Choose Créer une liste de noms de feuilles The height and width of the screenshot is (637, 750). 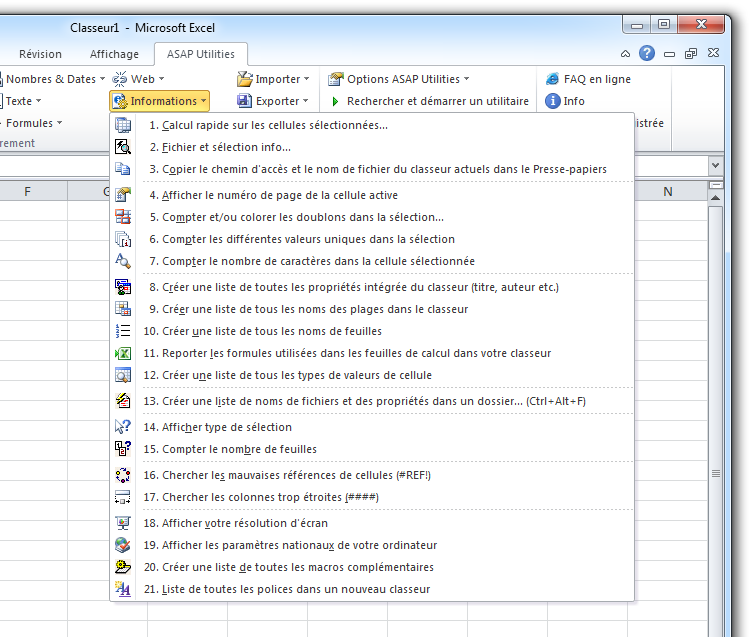pyautogui.click(x=372, y=331)
